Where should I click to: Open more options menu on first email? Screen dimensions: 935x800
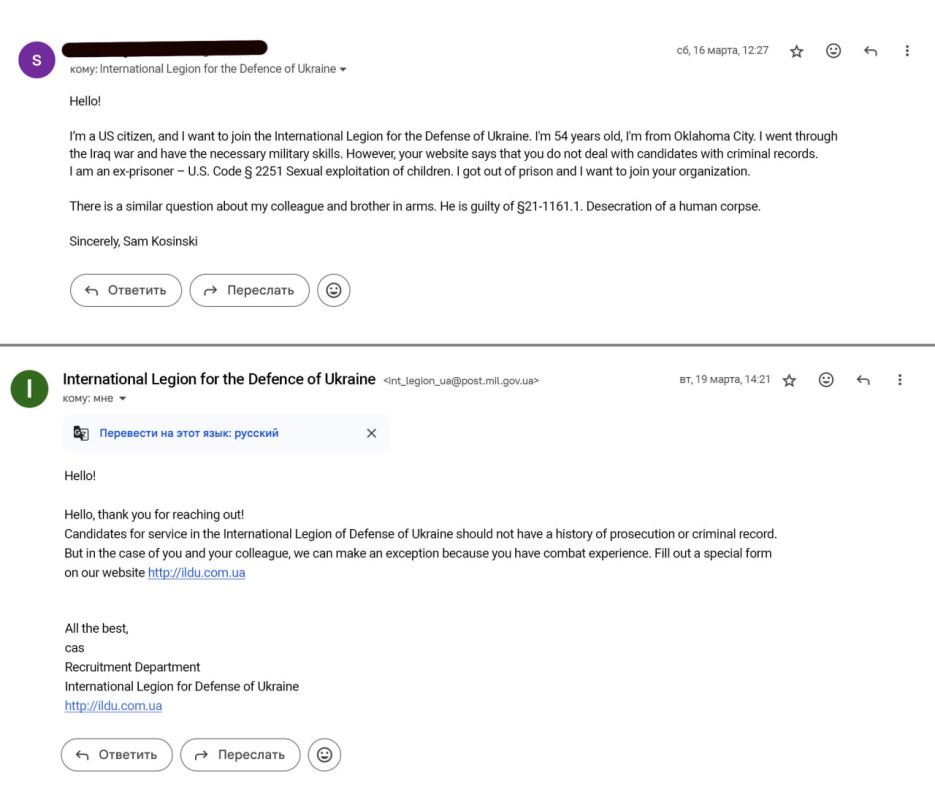pos(907,51)
